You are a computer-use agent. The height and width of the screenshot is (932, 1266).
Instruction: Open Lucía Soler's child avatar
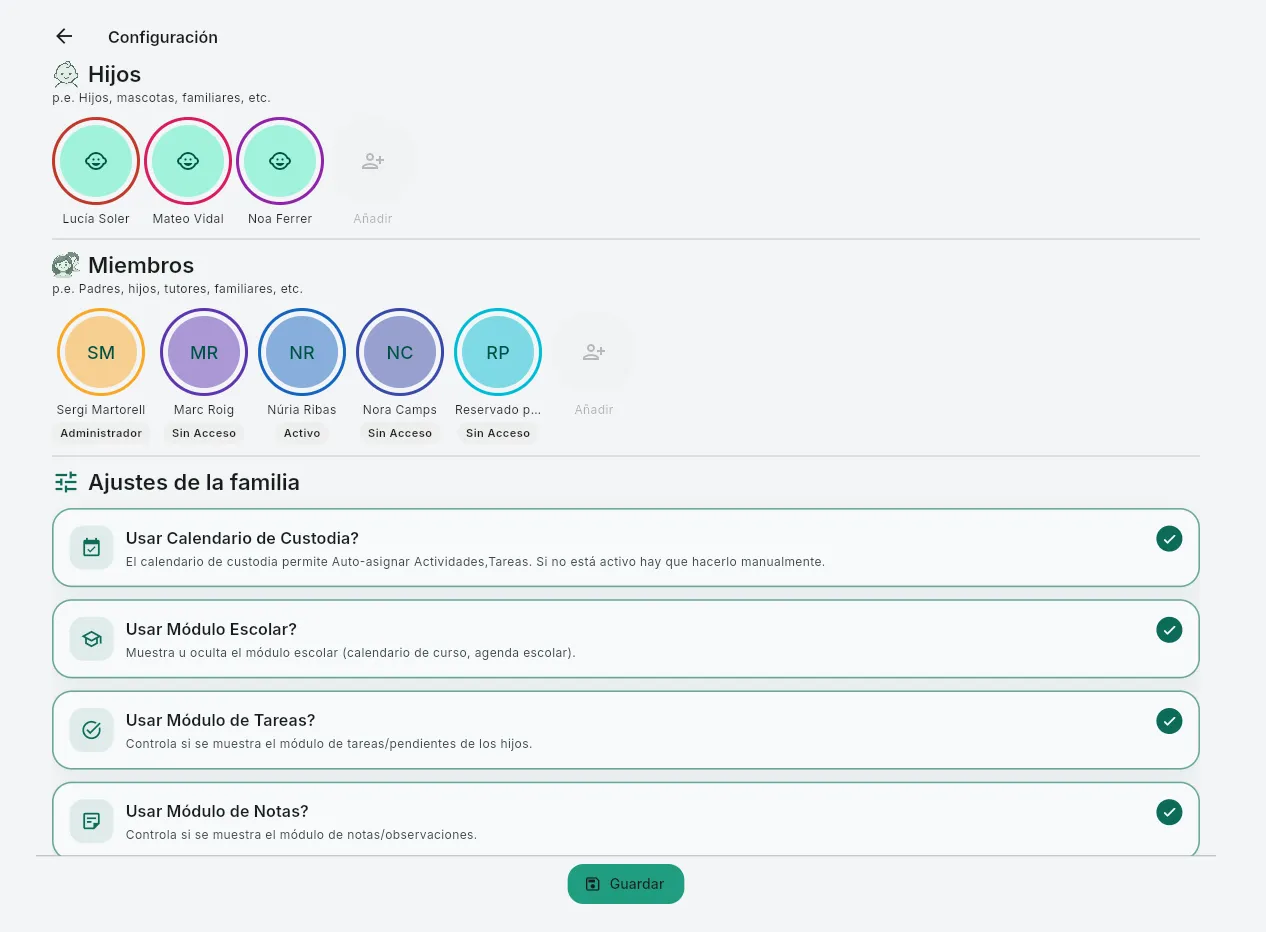(x=96, y=161)
